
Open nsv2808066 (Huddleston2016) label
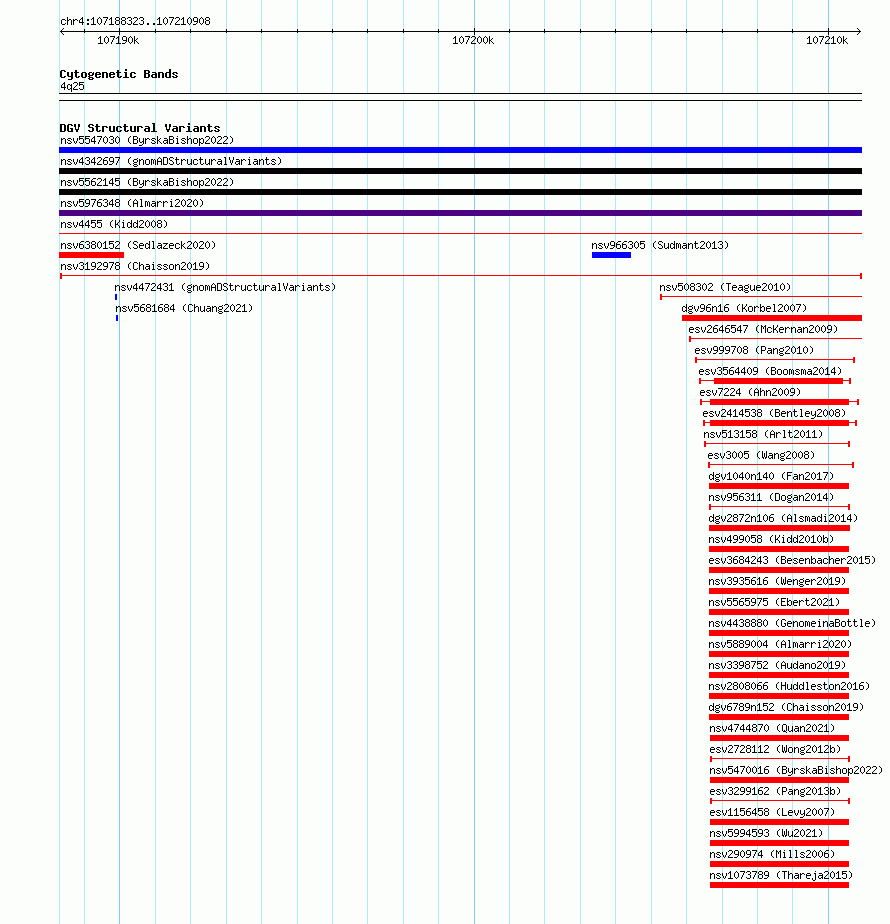point(789,687)
